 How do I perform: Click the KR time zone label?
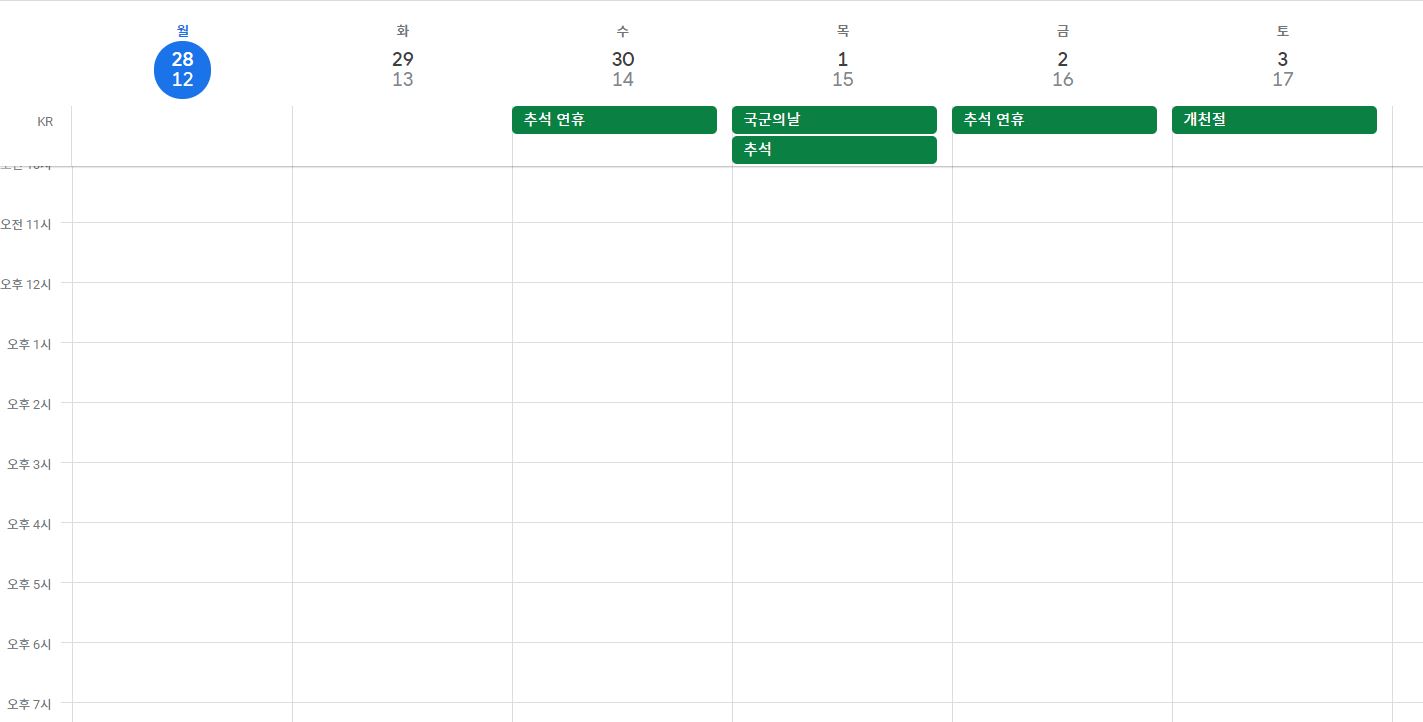(45, 122)
